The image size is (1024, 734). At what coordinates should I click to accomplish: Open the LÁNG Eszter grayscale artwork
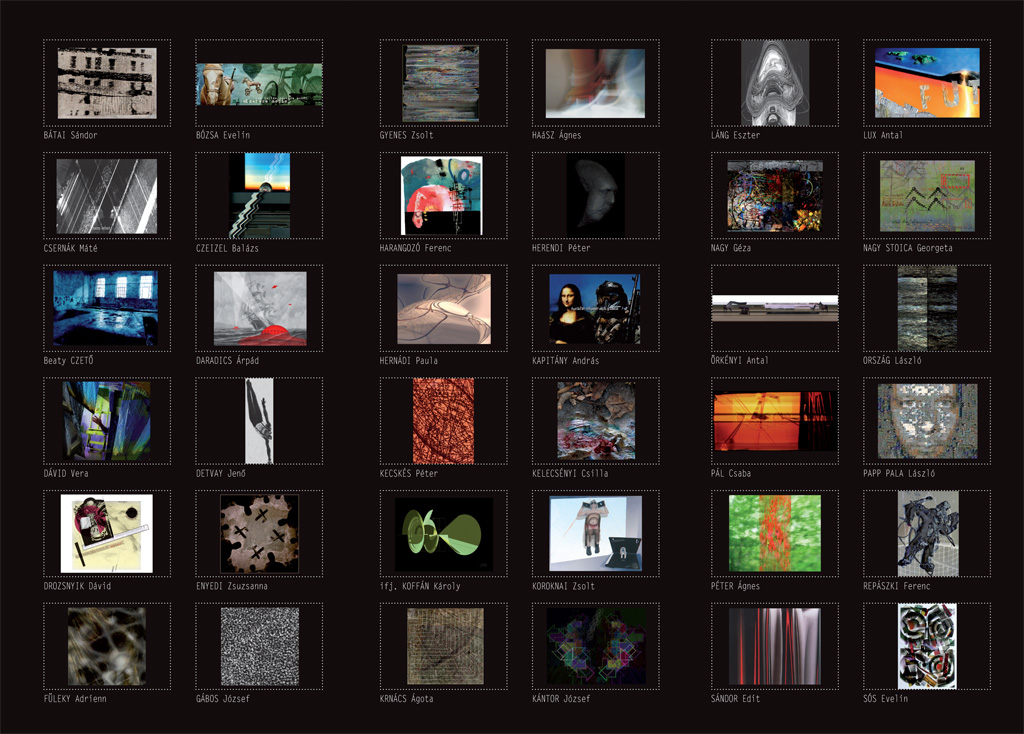click(775, 83)
